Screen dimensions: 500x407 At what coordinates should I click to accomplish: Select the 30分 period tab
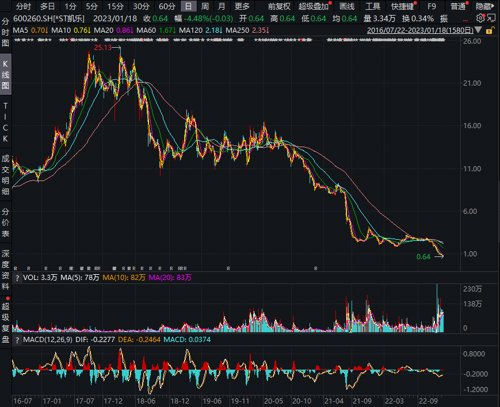141,6
